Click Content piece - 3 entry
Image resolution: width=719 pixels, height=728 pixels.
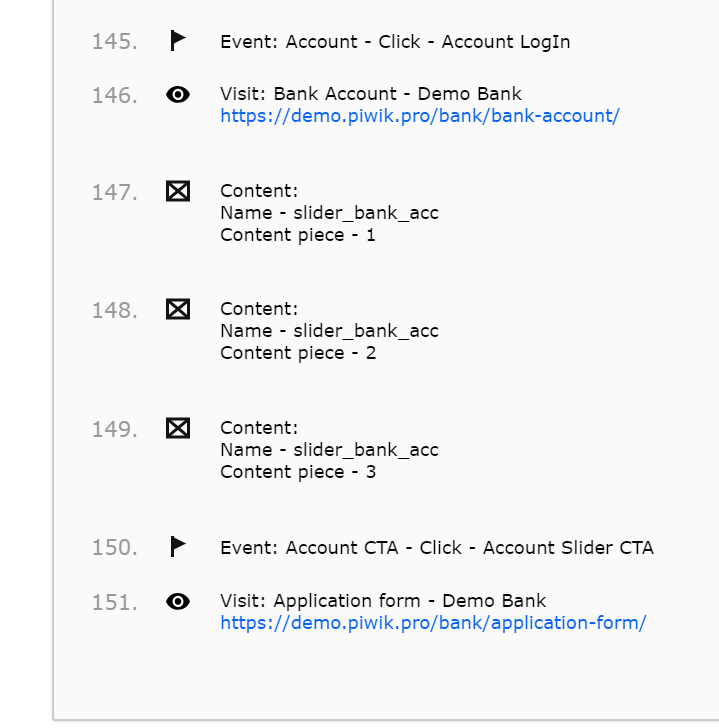[298, 472]
